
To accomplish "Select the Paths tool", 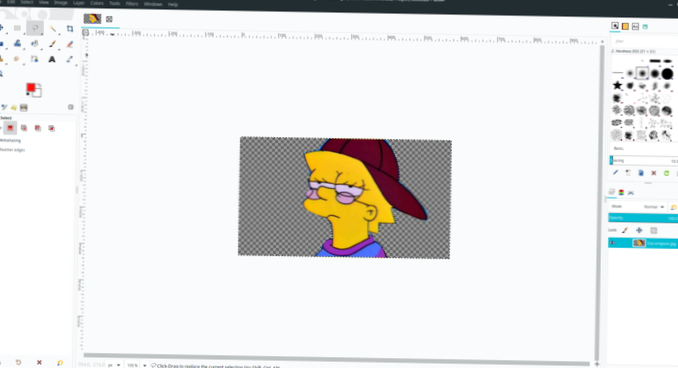I will (34, 59).
